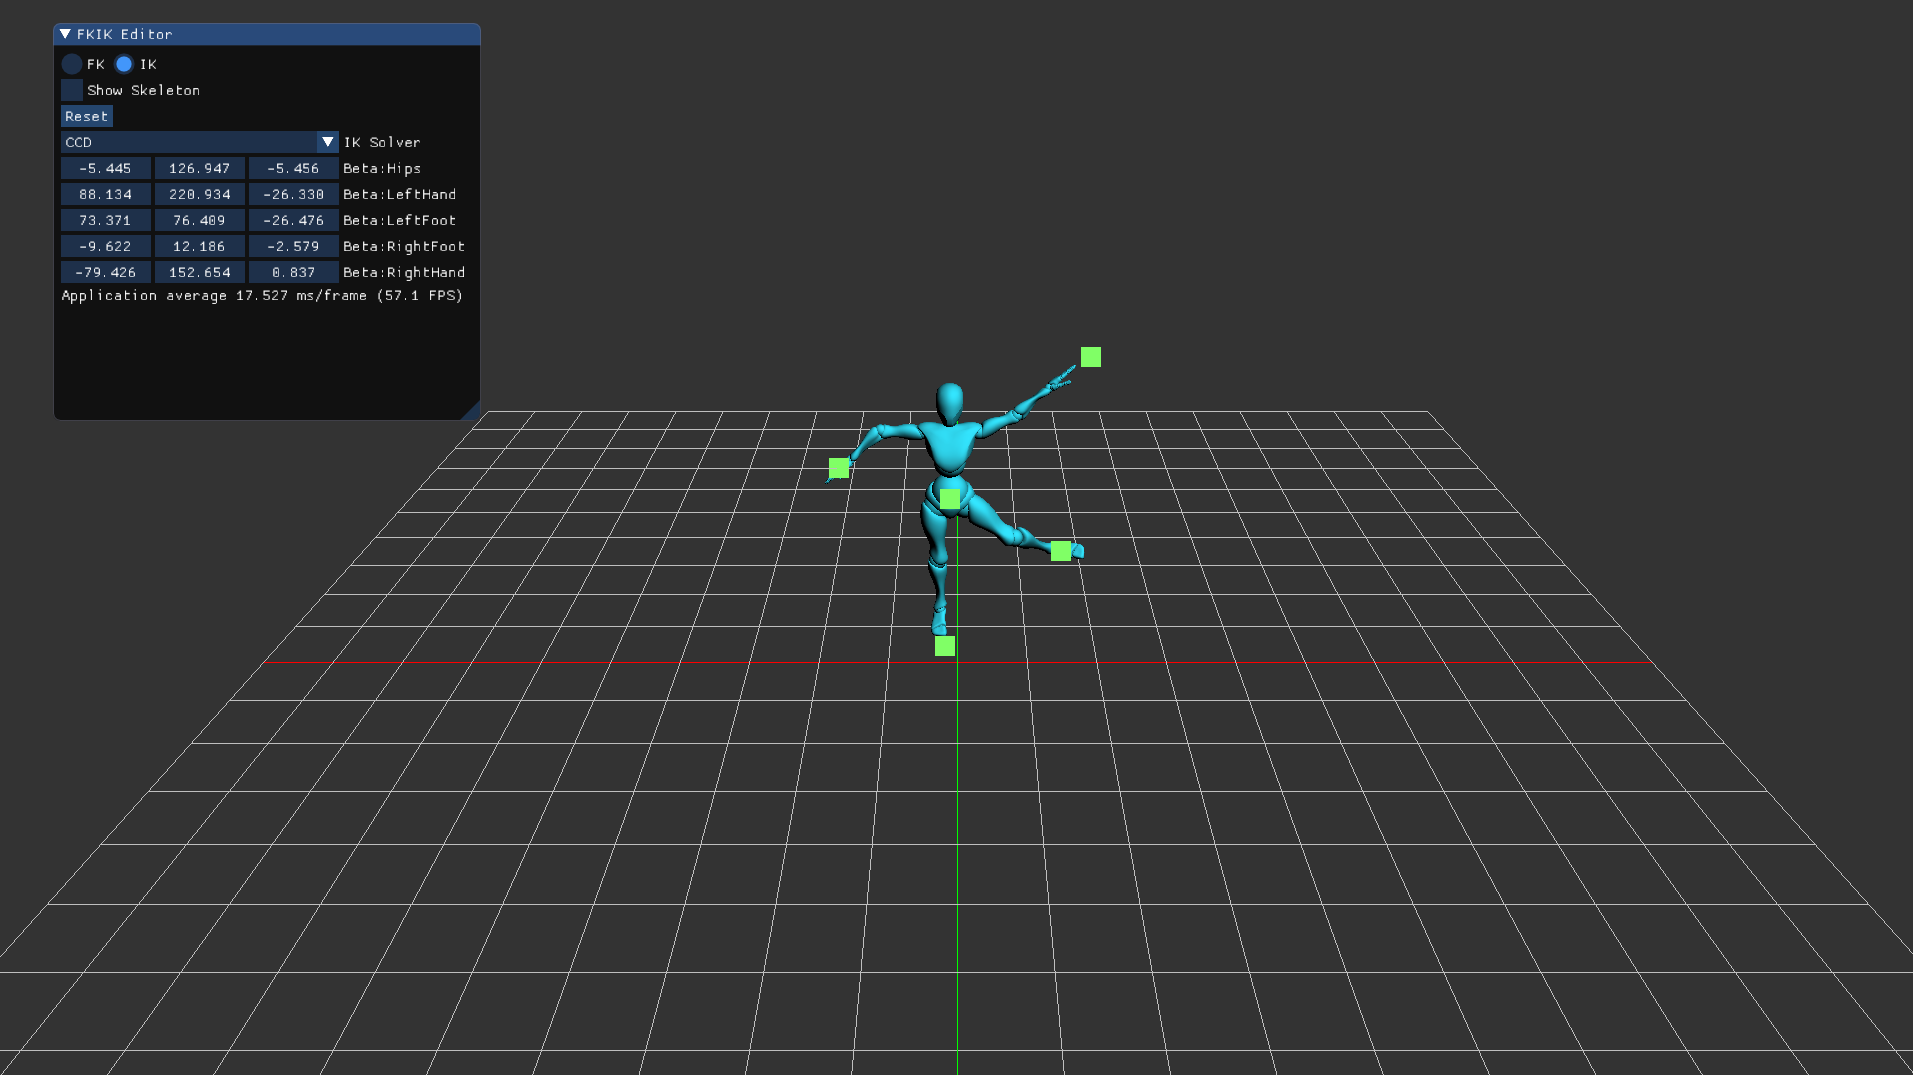
Task: Select green IK target at the raised foot
Action: click(1061, 551)
